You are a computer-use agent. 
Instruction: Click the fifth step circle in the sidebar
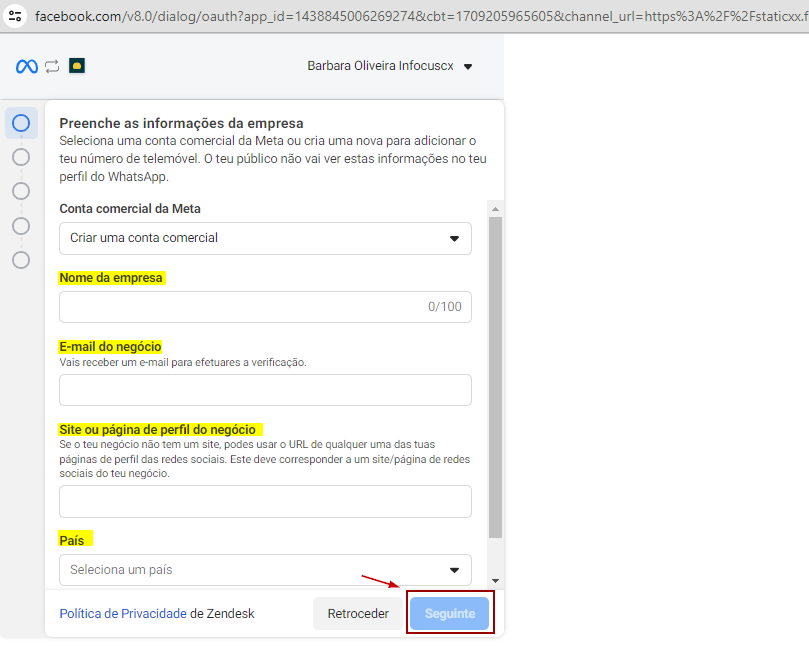tap(21, 260)
